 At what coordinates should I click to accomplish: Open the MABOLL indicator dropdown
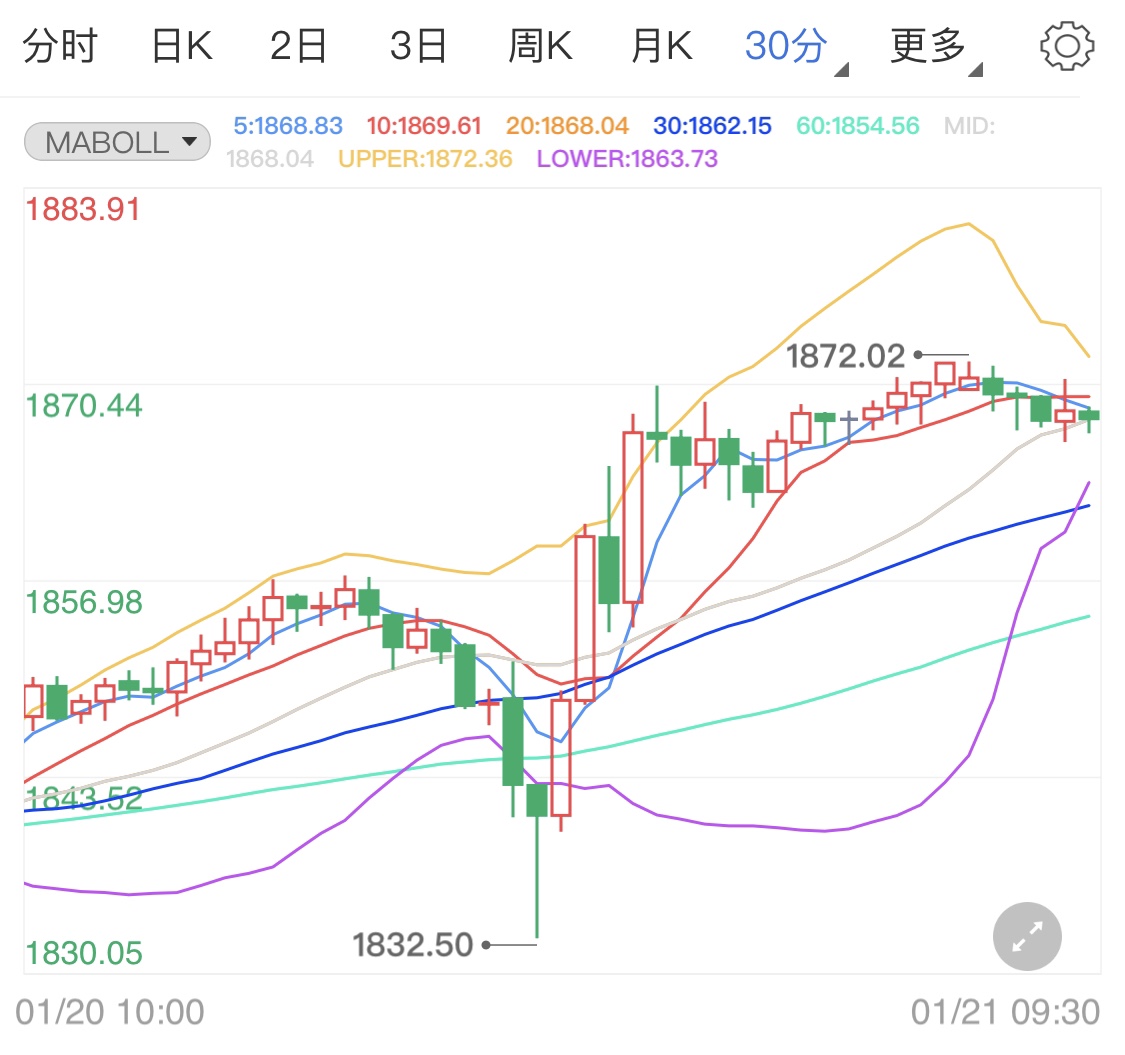[118, 141]
